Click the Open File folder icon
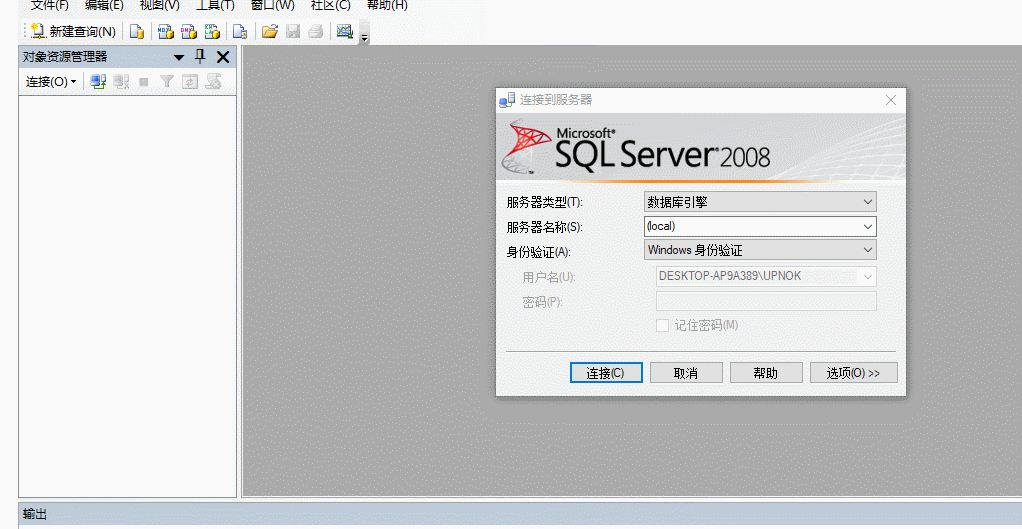 coord(270,31)
